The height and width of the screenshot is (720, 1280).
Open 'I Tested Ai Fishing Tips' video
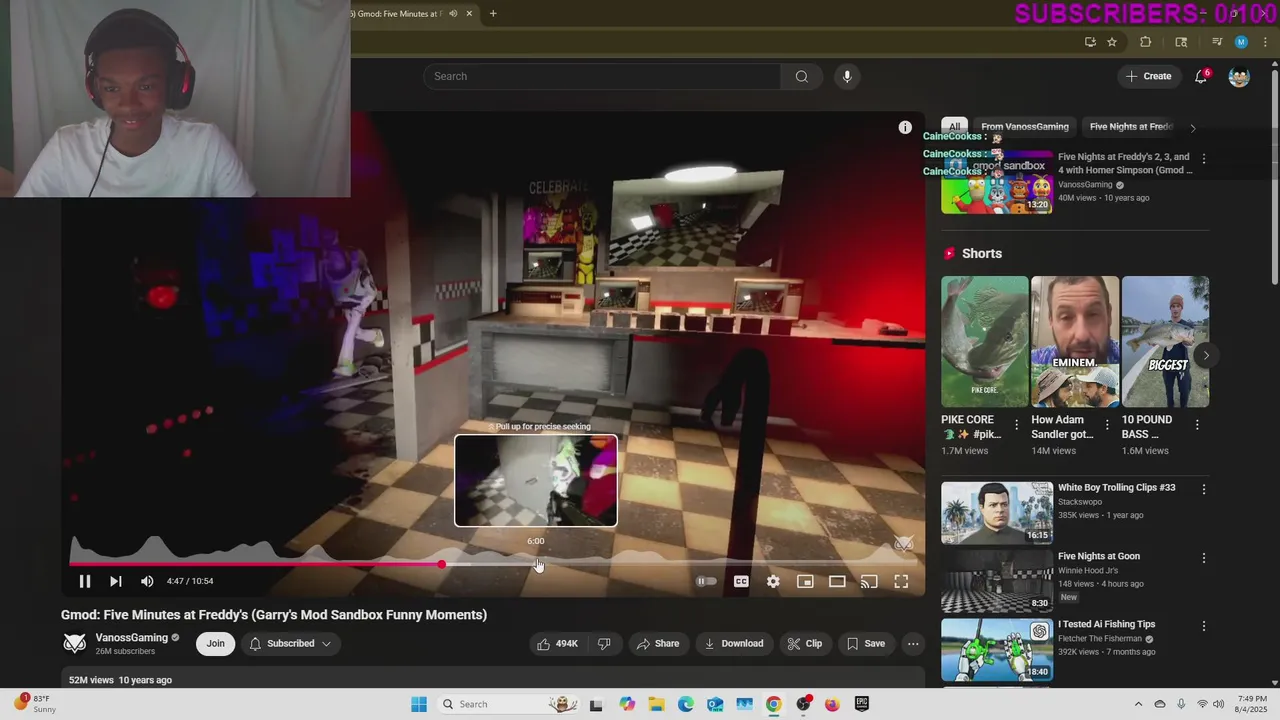click(x=1106, y=624)
